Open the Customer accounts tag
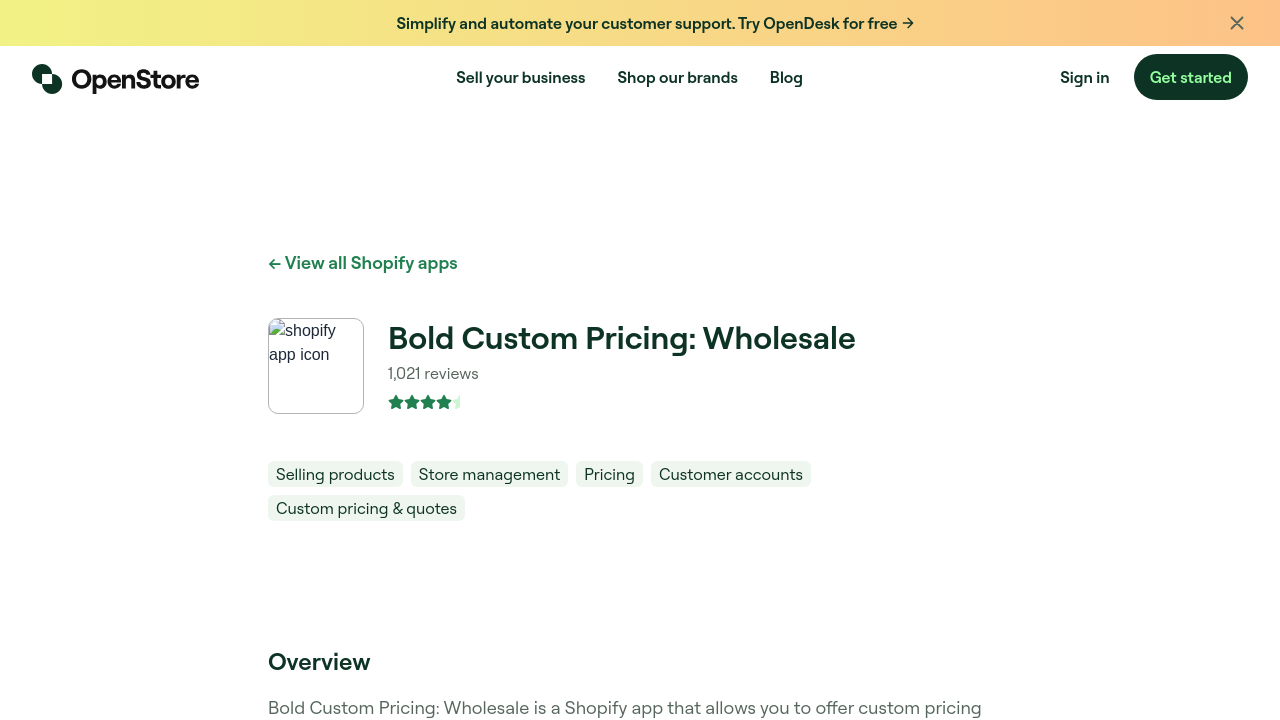The height and width of the screenshot is (720, 1280). [730, 474]
